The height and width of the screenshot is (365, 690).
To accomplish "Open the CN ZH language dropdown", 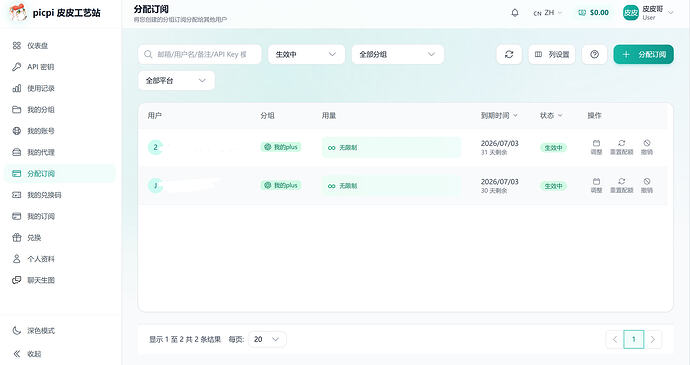I will (x=547, y=13).
